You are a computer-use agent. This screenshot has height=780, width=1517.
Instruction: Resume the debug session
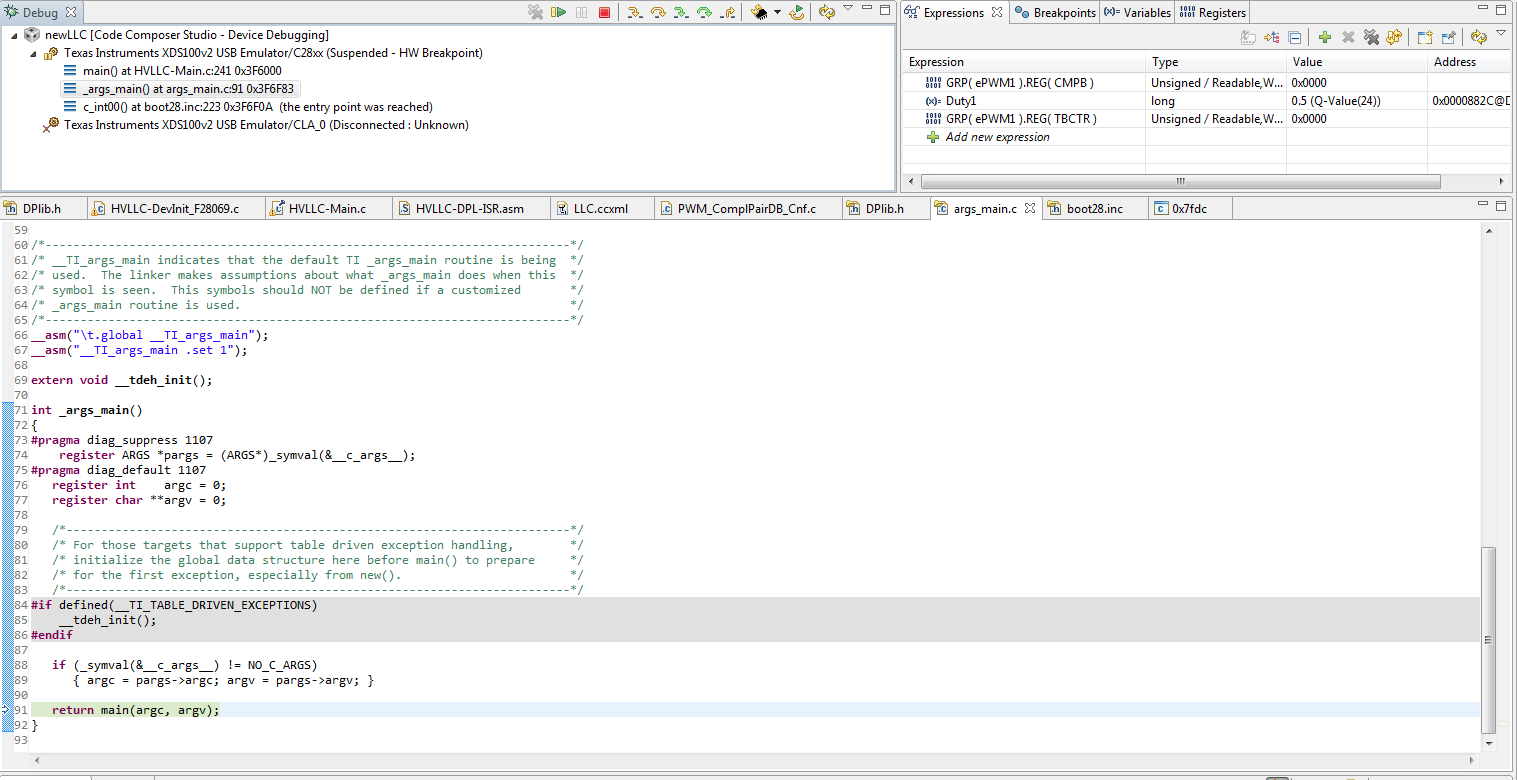[559, 12]
